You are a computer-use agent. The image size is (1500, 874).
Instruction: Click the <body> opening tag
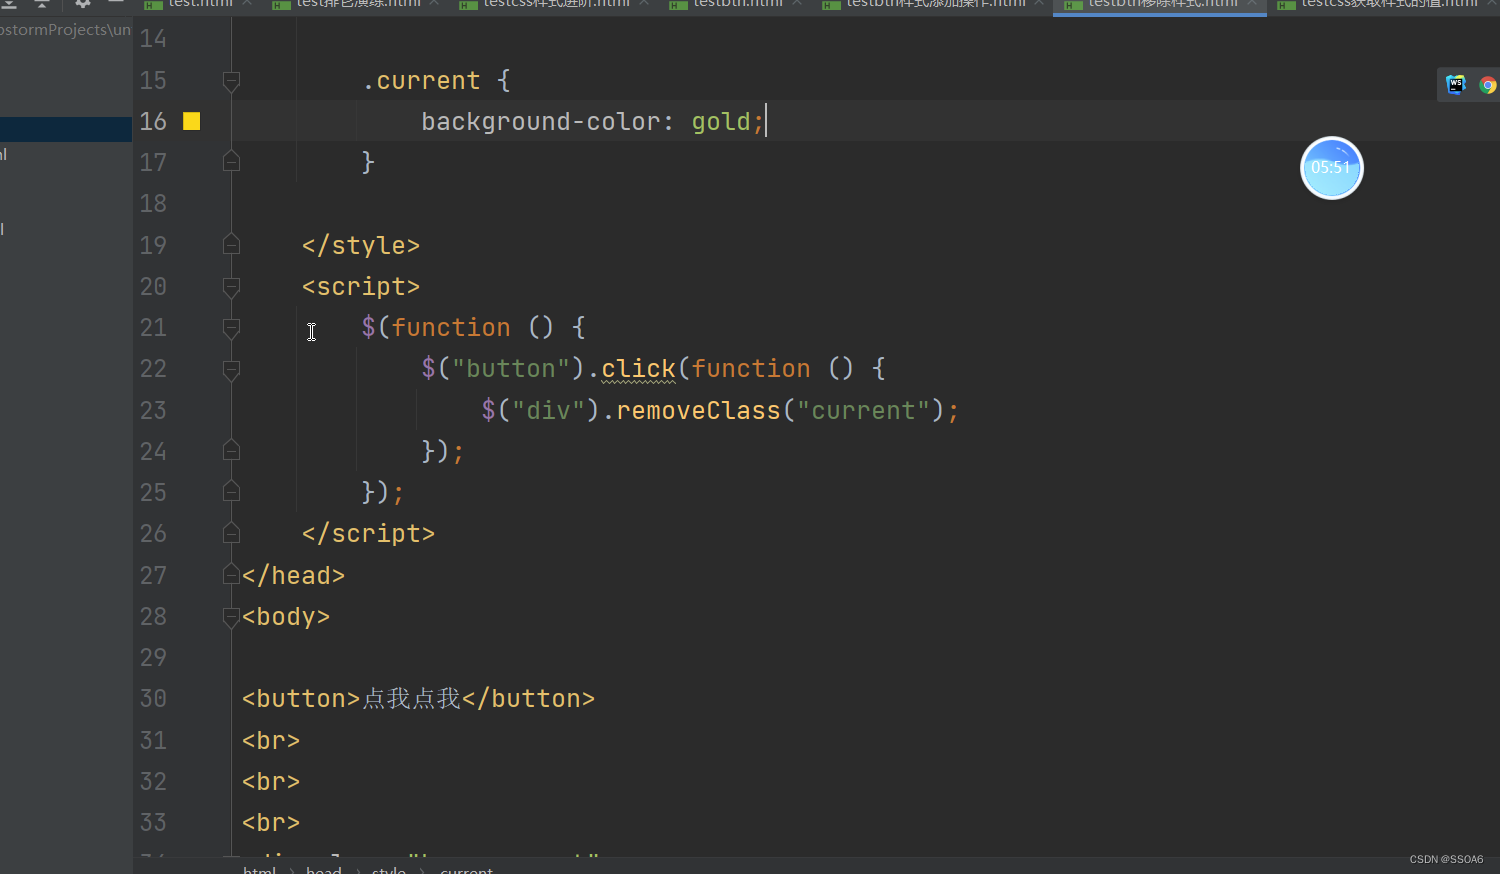pos(286,617)
